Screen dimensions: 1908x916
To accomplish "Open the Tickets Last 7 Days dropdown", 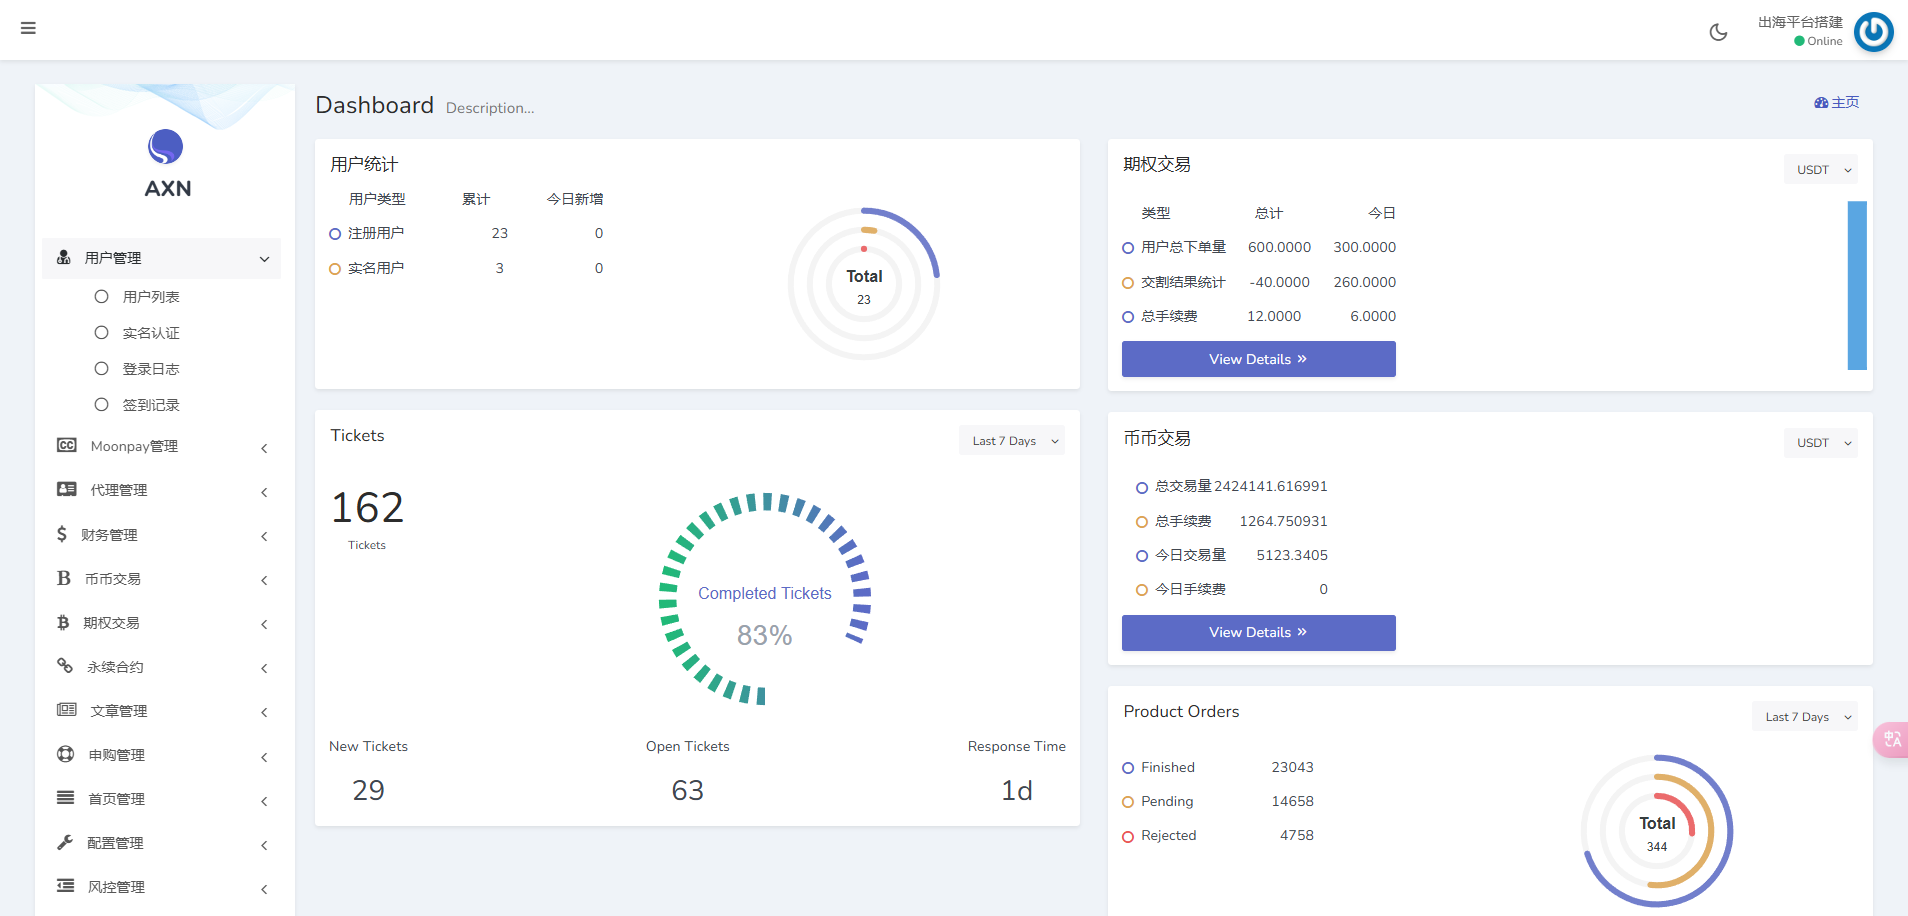I will click(x=1012, y=441).
